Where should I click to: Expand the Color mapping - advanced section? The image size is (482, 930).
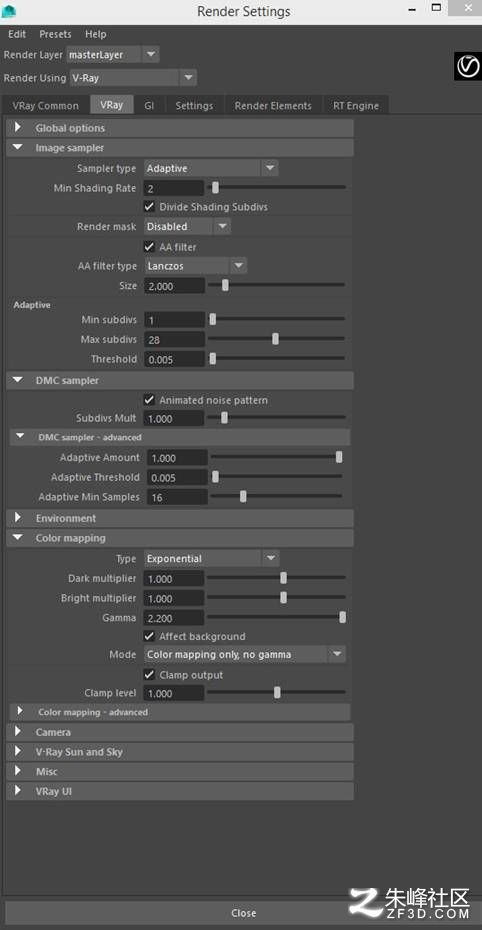pos(180,712)
